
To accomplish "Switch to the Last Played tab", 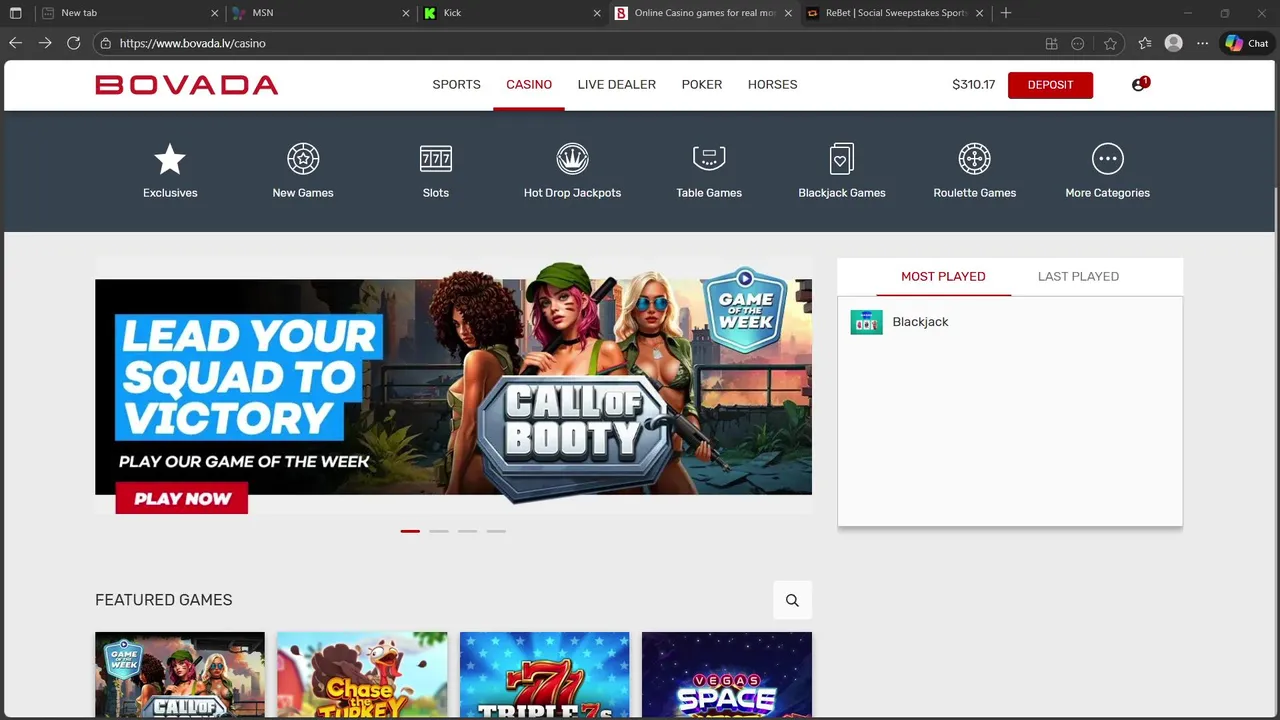I will [x=1078, y=276].
